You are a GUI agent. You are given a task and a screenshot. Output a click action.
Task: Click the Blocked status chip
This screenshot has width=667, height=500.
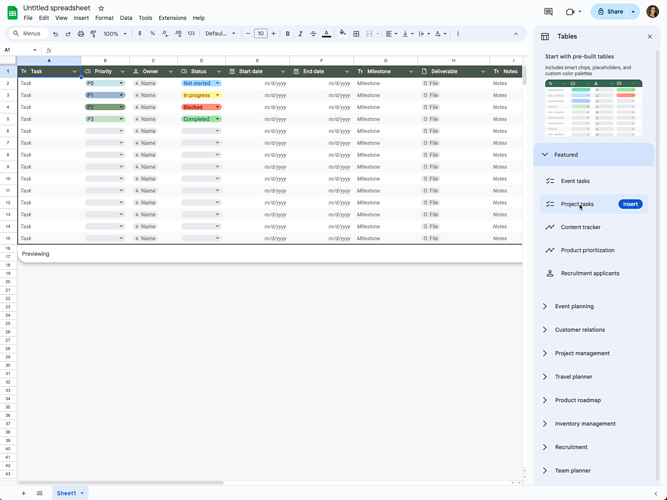tap(201, 107)
